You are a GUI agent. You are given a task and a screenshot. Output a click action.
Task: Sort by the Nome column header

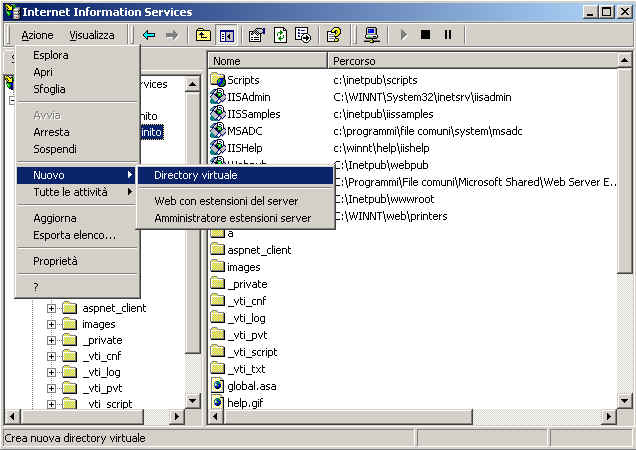click(268, 61)
